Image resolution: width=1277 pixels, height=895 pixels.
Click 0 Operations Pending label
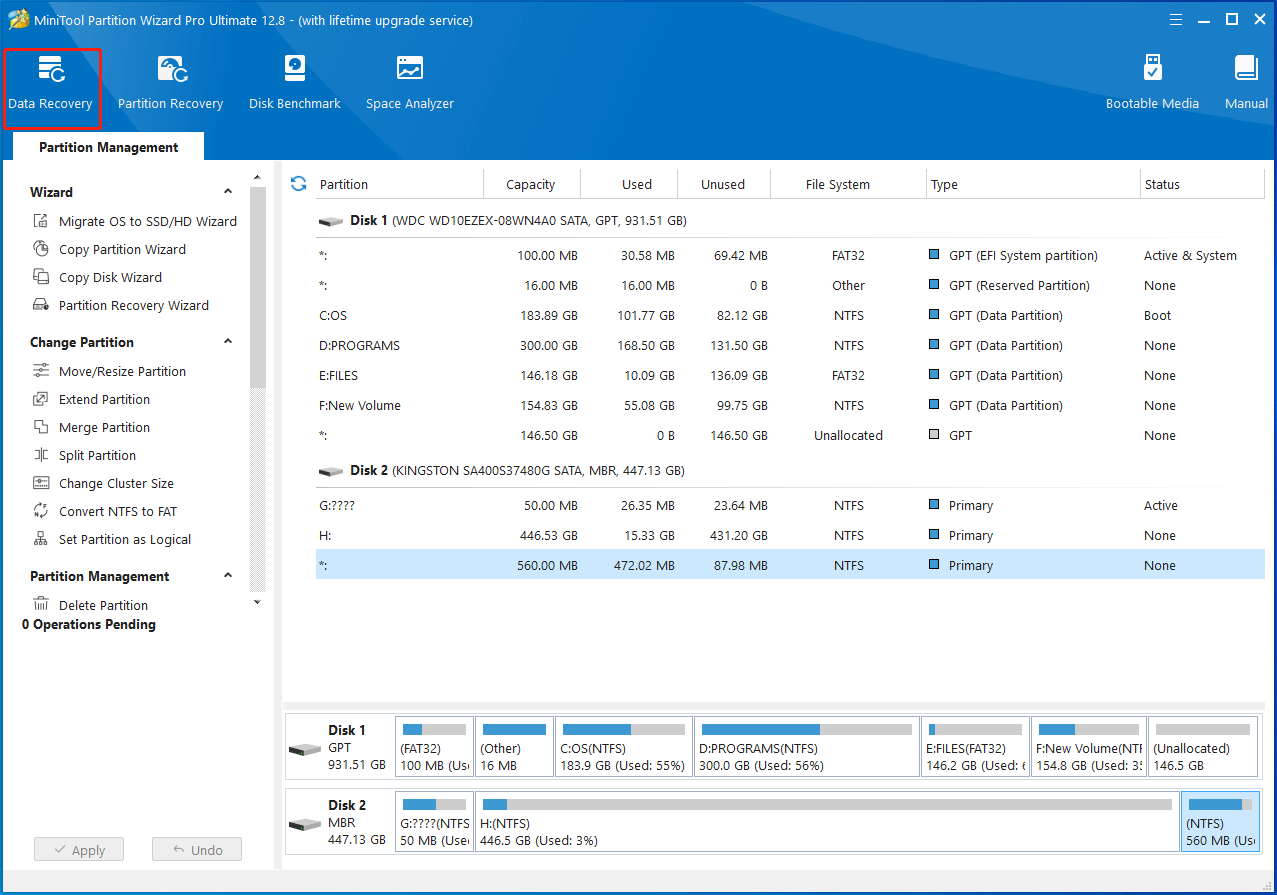tap(89, 624)
